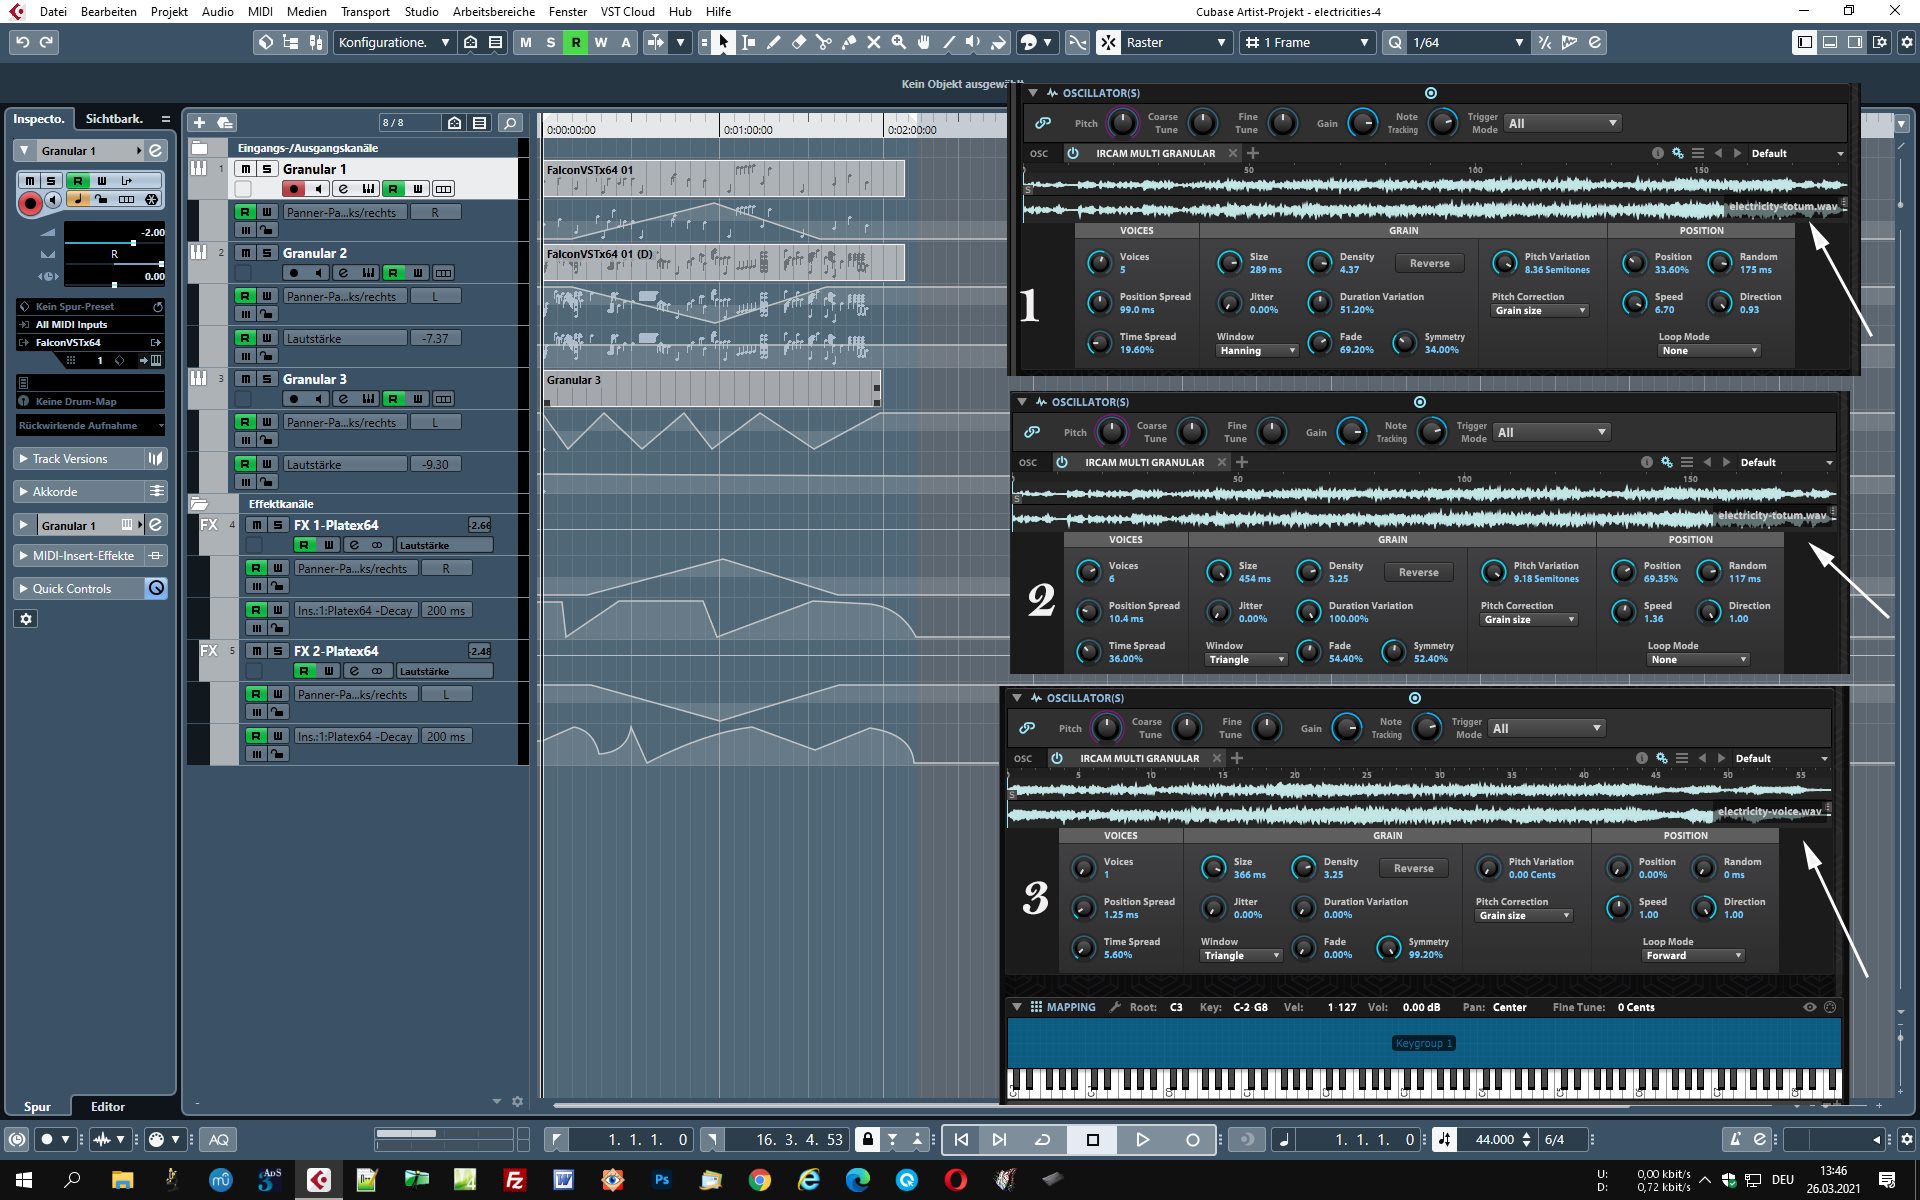Image resolution: width=1920 pixels, height=1200 pixels.
Task: Open the Transport menu
Action: tap(365, 11)
